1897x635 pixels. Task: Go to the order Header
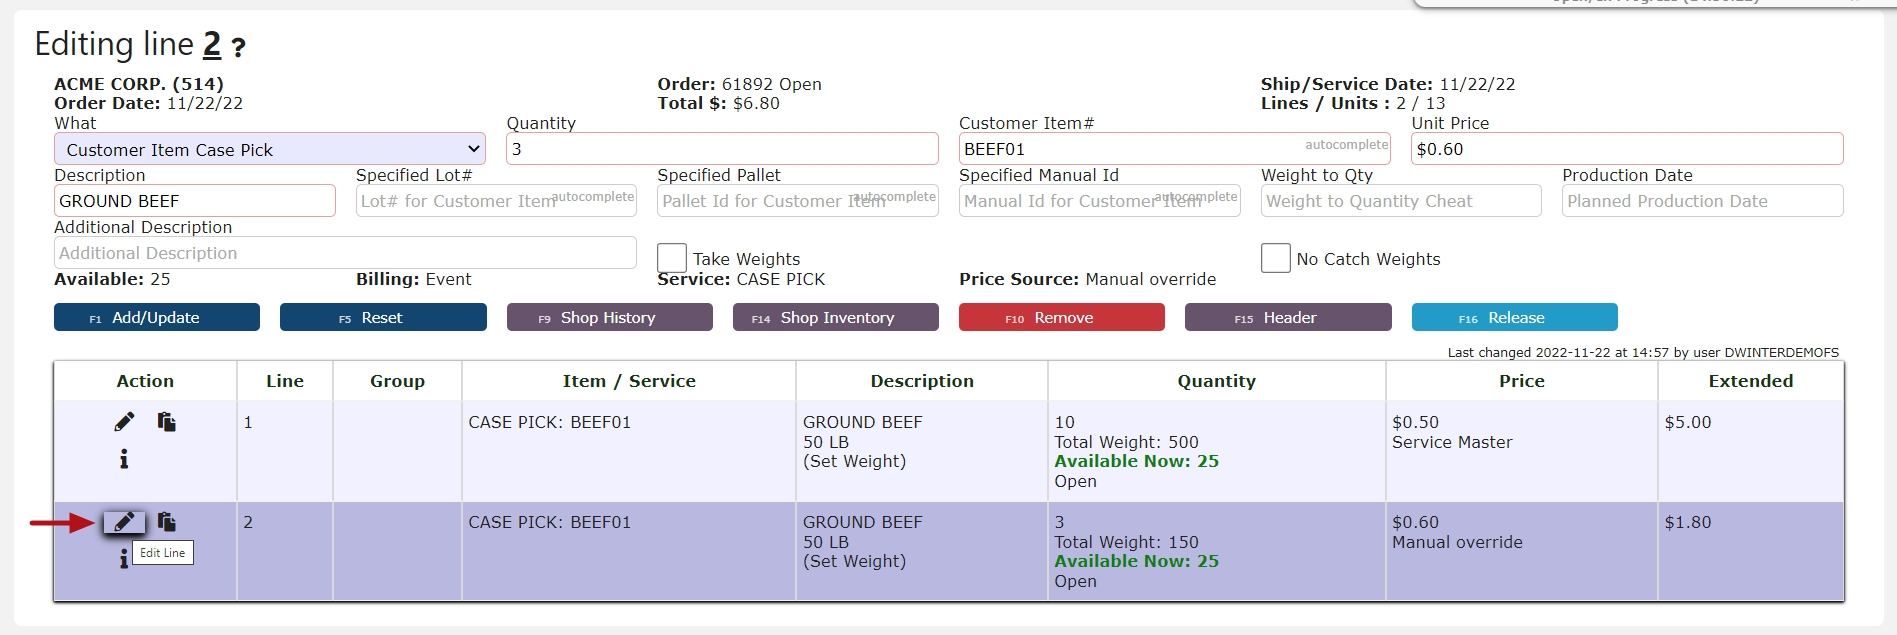click(1287, 318)
